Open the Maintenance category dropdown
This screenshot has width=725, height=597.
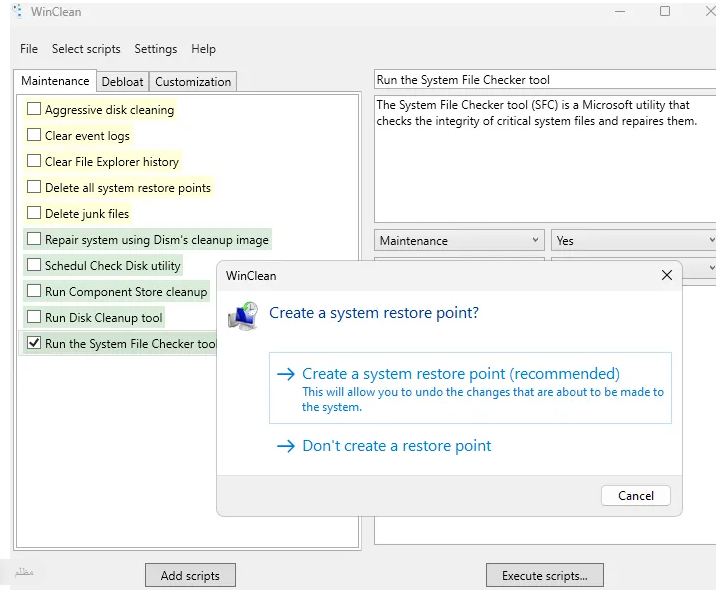coord(459,240)
